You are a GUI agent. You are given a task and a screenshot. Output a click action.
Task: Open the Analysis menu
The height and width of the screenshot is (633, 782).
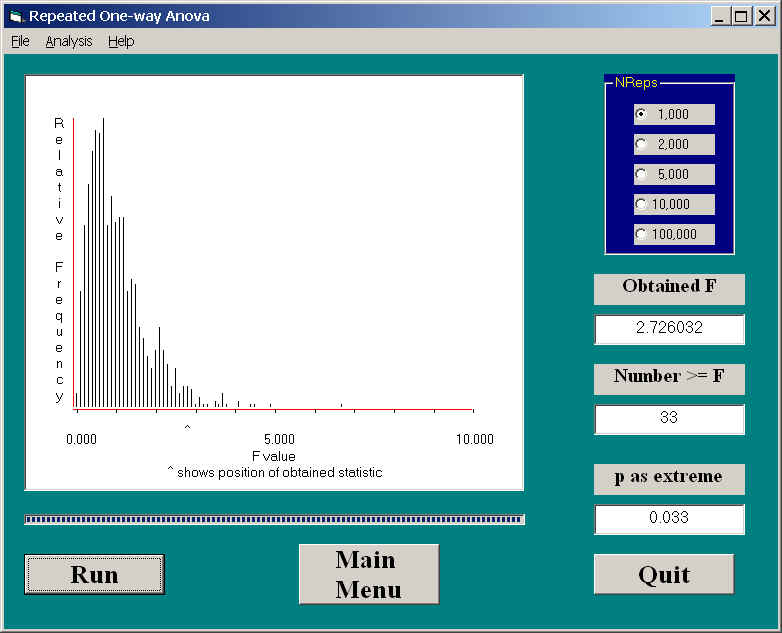click(69, 41)
